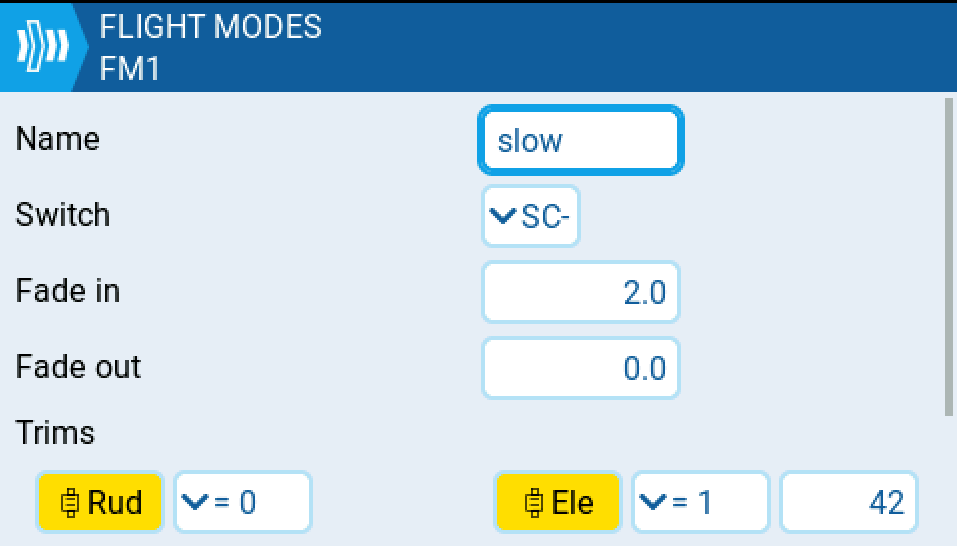
Task: Select the Fade out value 0.0
Action: pos(580,368)
